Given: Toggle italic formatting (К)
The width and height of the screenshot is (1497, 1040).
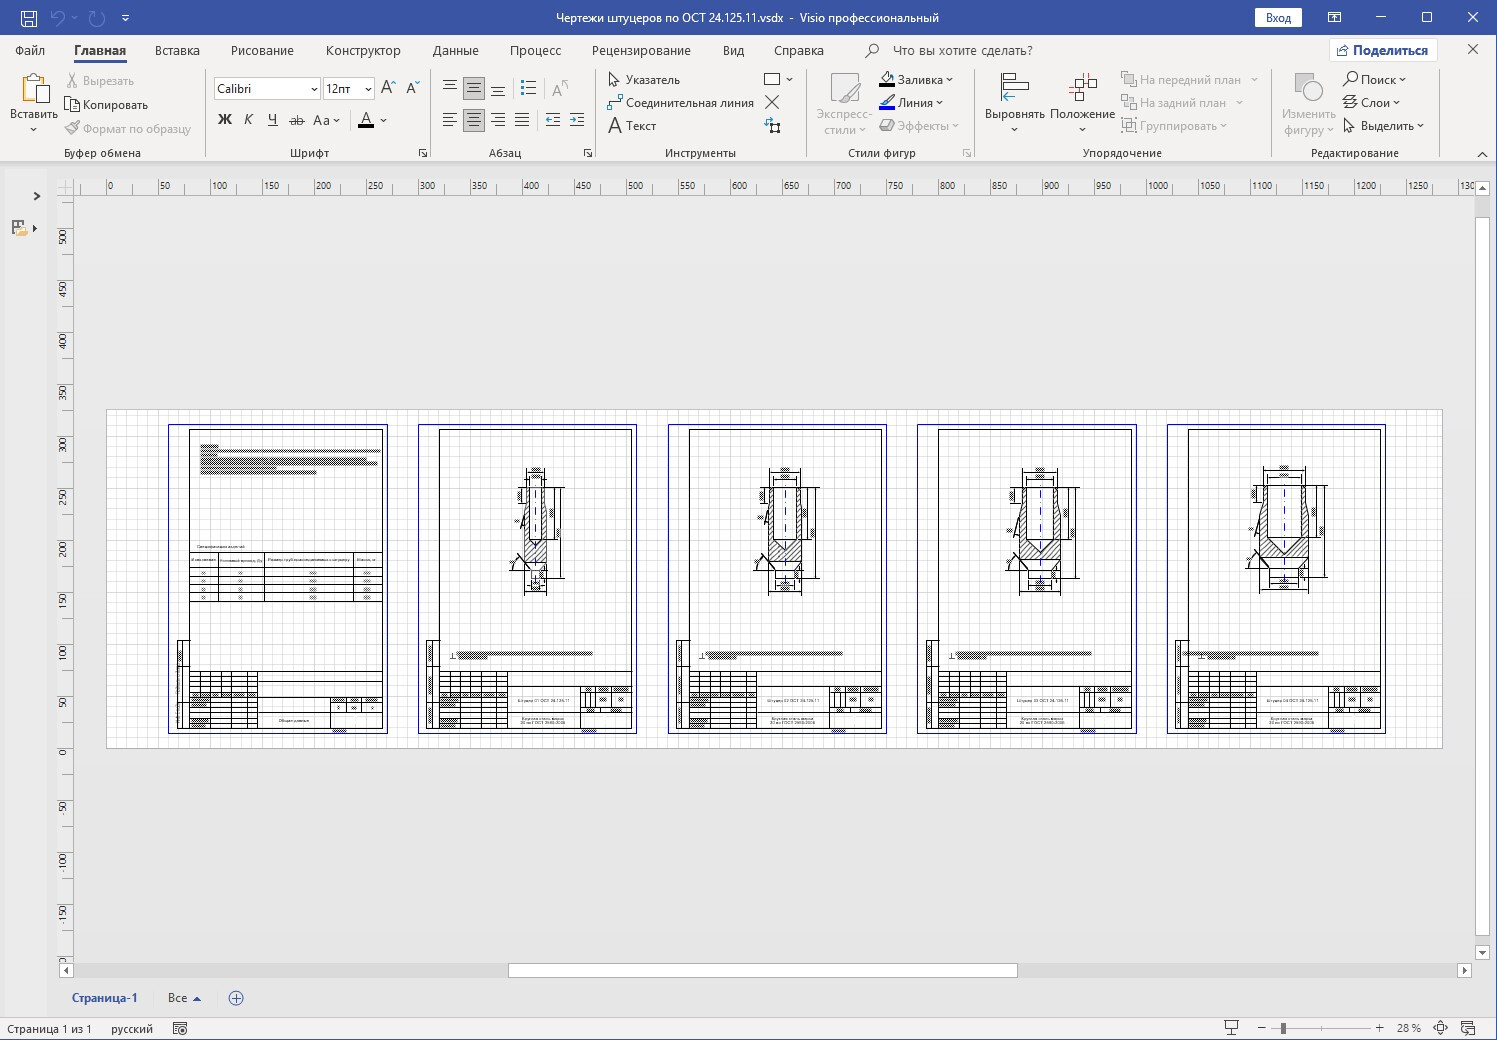Looking at the screenshot, I should (248, 120).
